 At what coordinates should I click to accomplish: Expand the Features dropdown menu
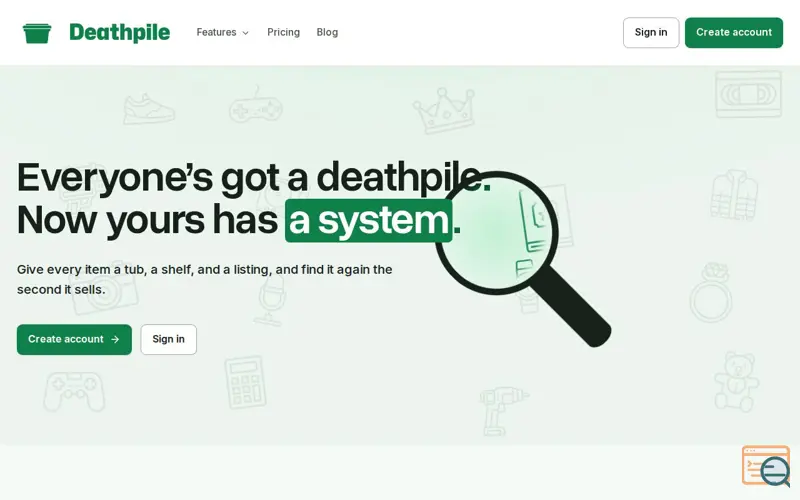point(222,32)
